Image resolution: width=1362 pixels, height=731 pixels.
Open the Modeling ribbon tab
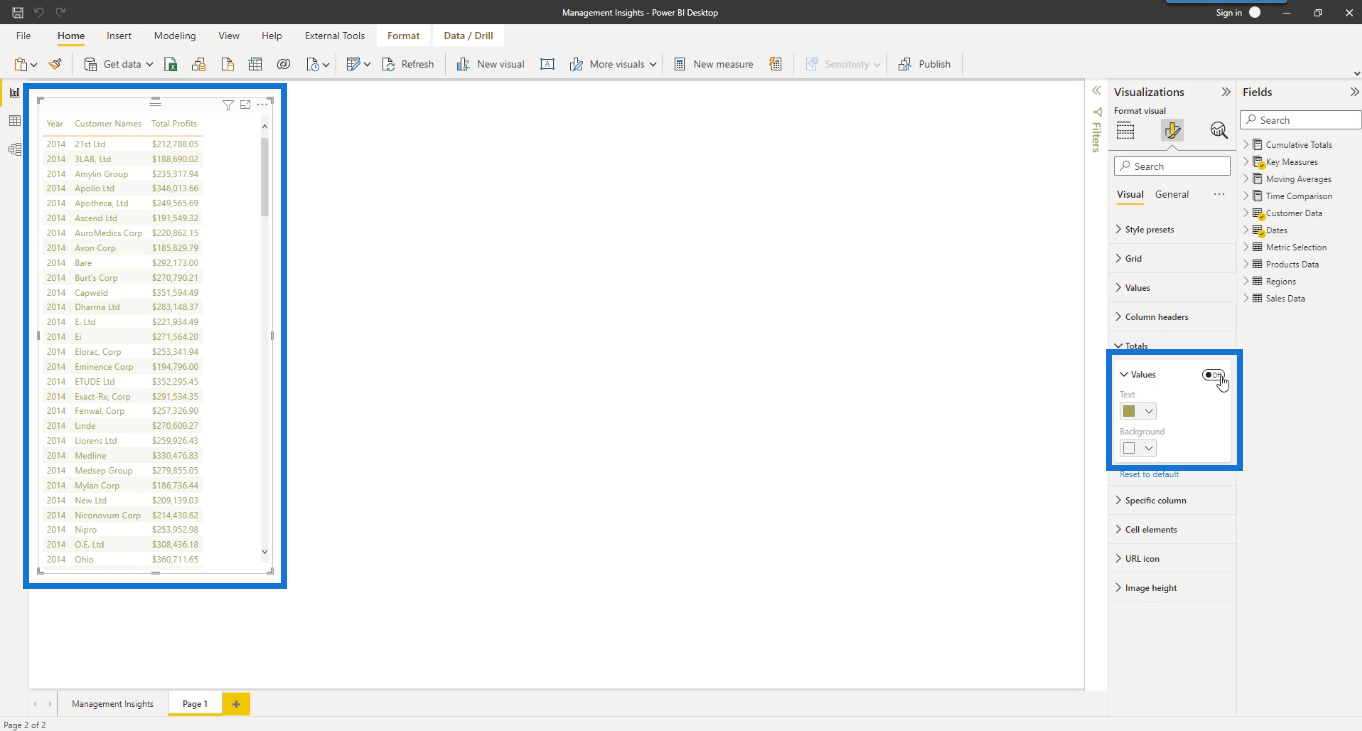[x=175, y=36]
